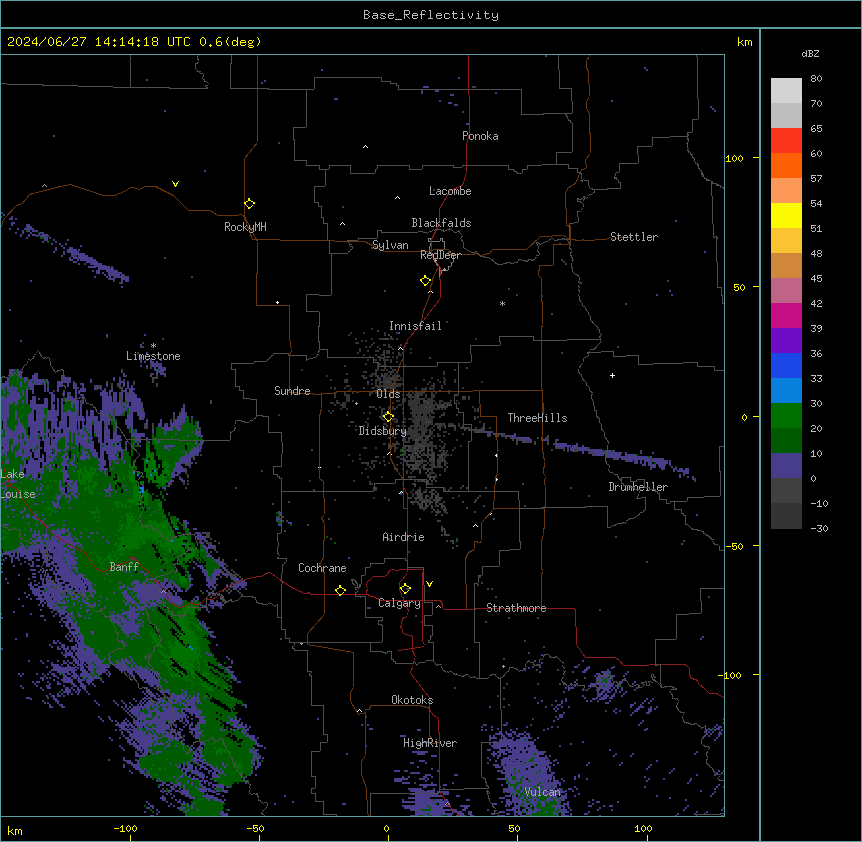This screenshot has height=842, width=862.
Task: Click the Cochrane town label
Action: (x=322, y=568)
